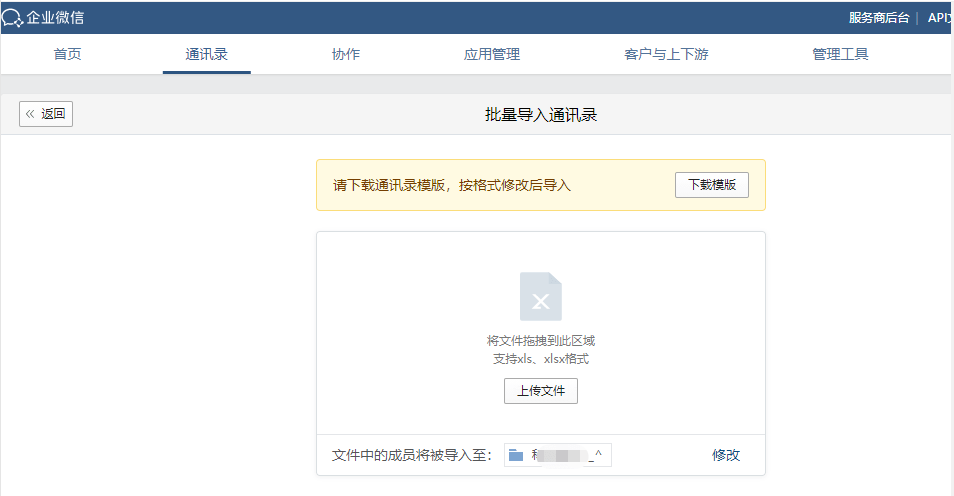Click the Excel file icon in upload area
This screenshot has width=954, height=496.
540,296
